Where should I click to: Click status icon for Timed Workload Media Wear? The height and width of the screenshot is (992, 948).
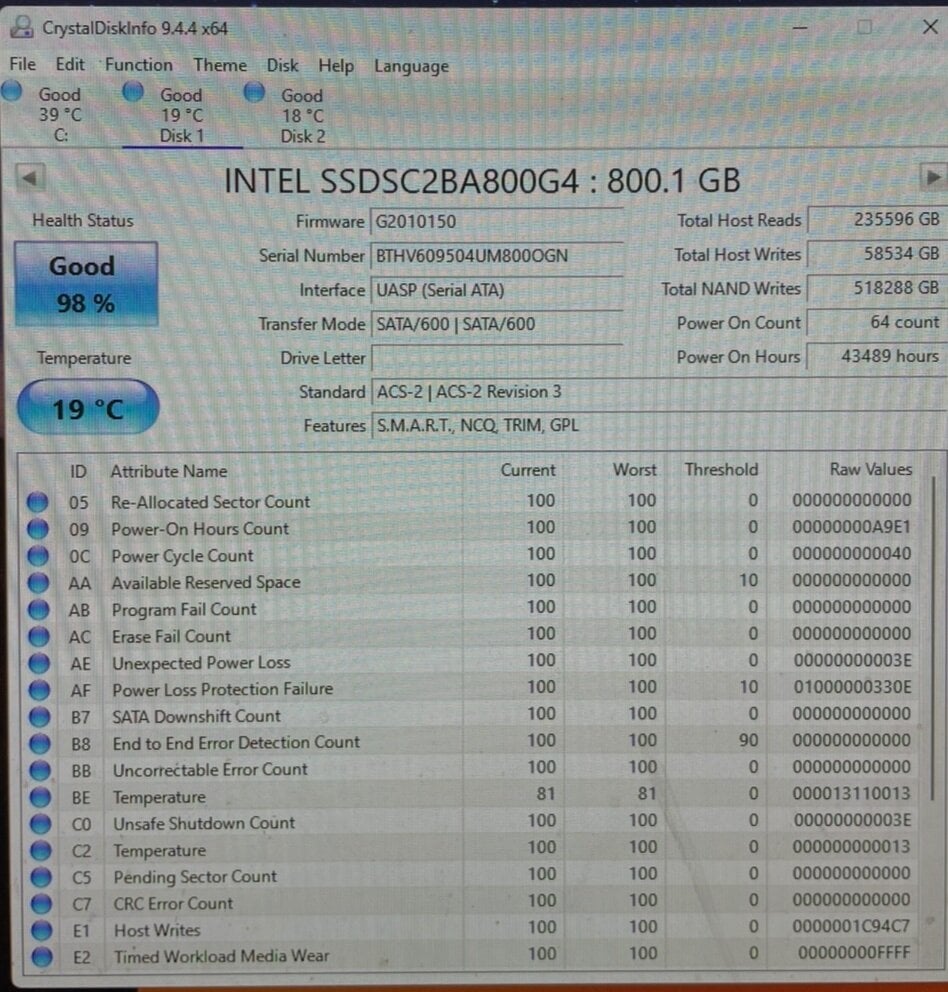pyautogui.click(x=40, y=957)
